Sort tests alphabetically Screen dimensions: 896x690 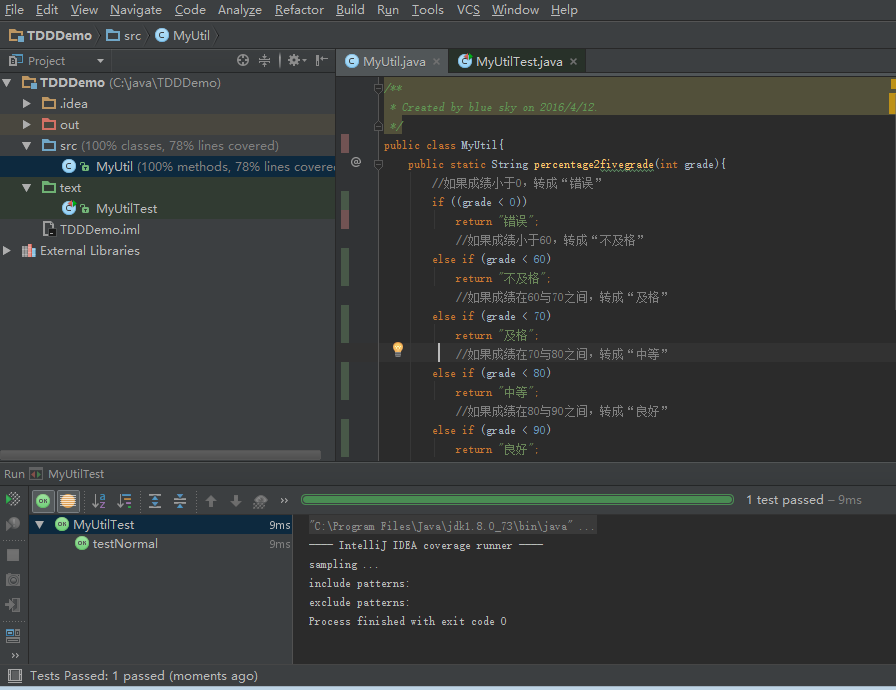[98, 501]
